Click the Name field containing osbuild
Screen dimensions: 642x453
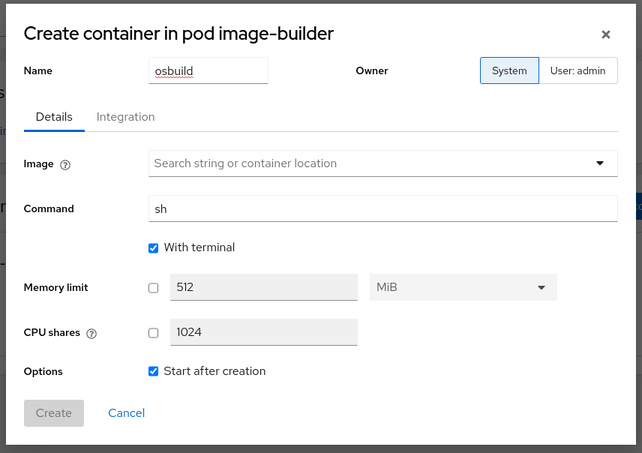[208, 71]
